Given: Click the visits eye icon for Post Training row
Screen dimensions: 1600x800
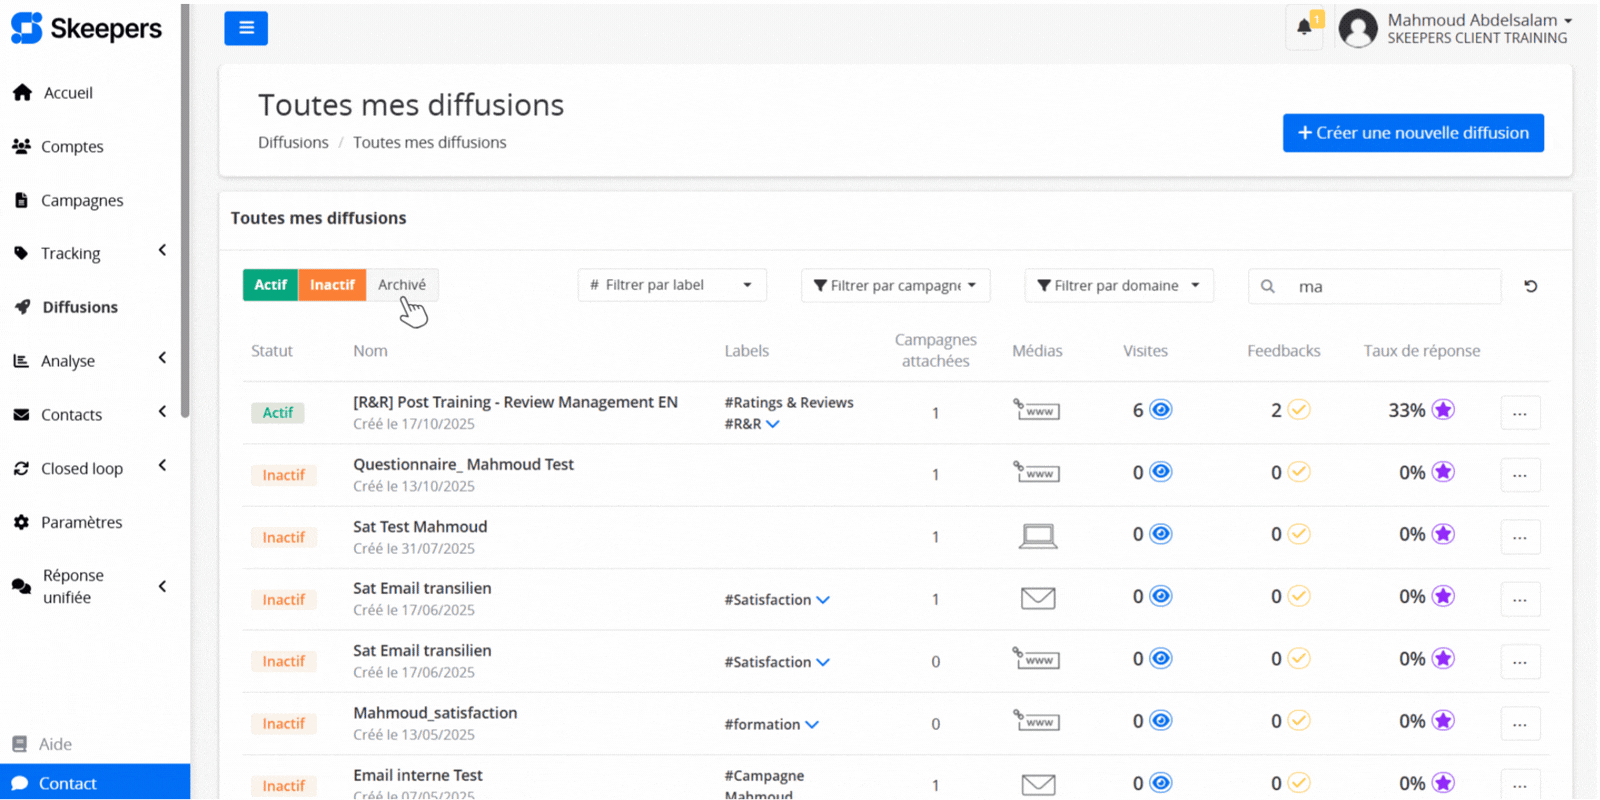Looking at the screenshot, I should click(x=1160, y=410).
